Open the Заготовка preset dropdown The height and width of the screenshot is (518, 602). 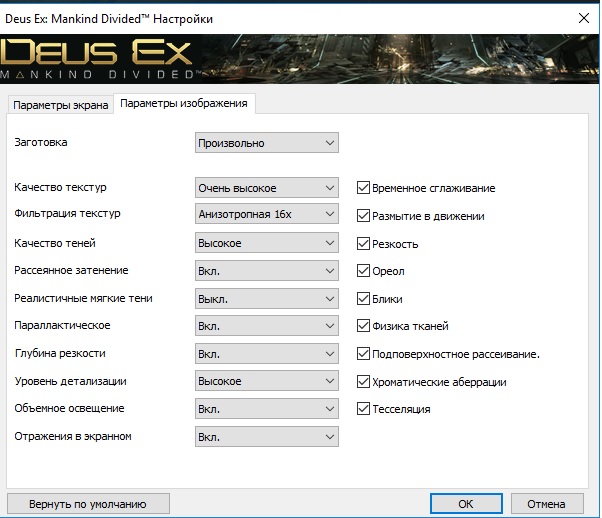point(266,143)
